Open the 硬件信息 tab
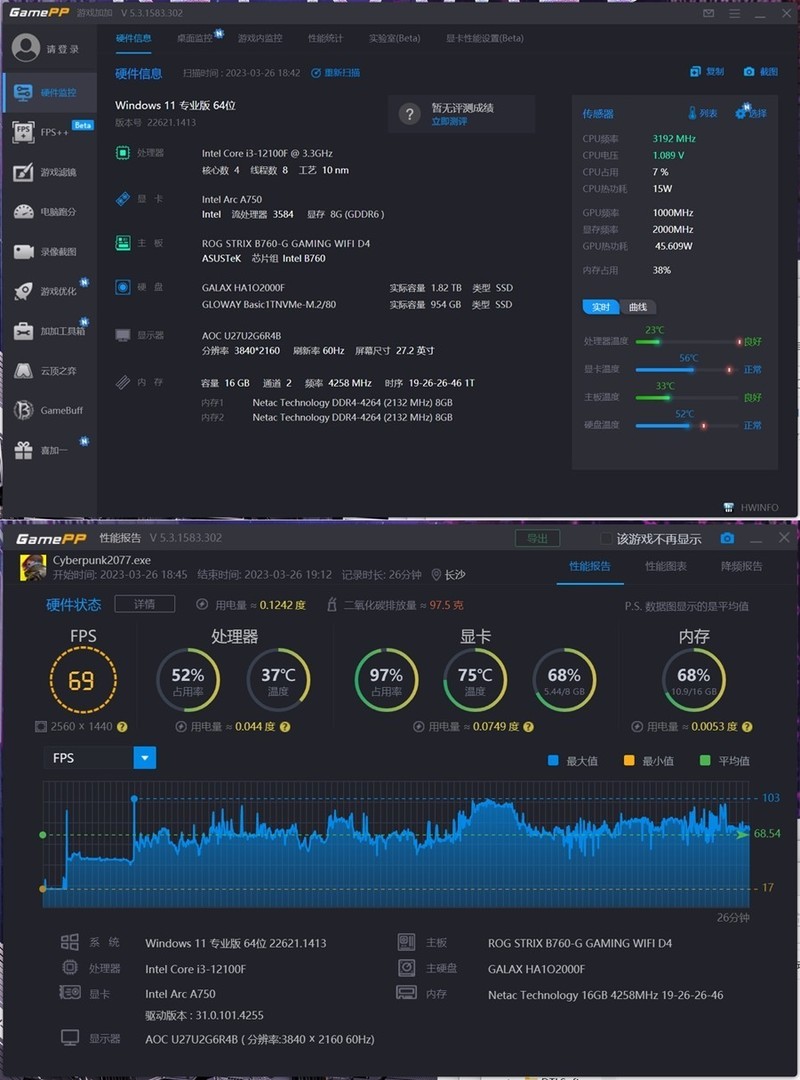This screenshot has height=1080, width=800. click(134, 39)
